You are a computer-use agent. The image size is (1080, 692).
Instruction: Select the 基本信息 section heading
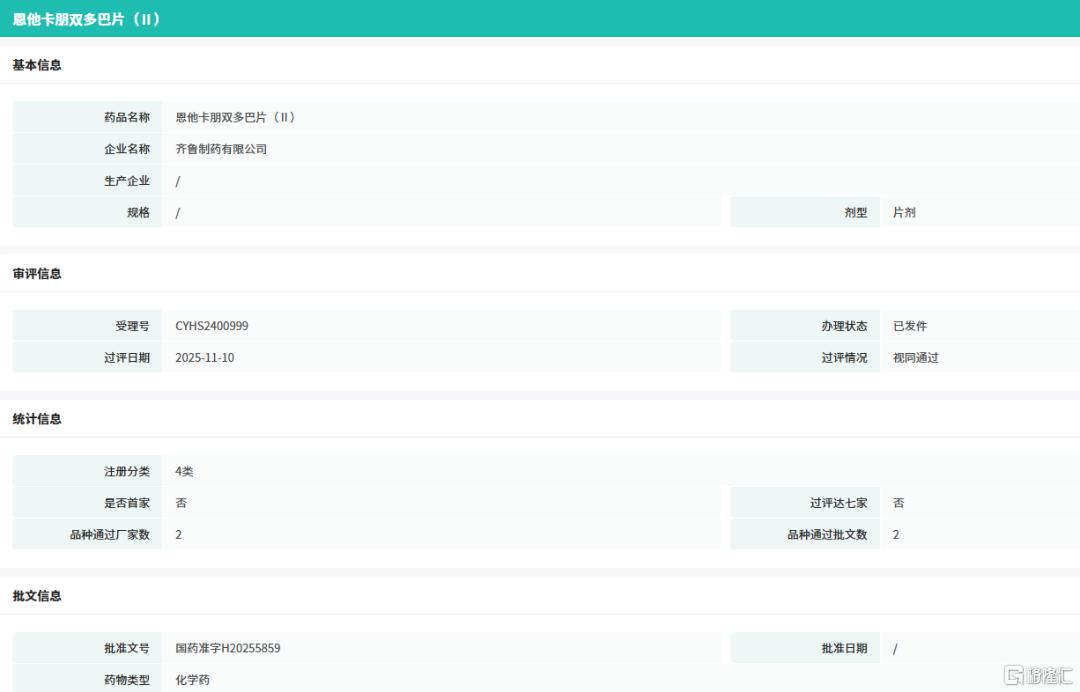pos(37,65)
